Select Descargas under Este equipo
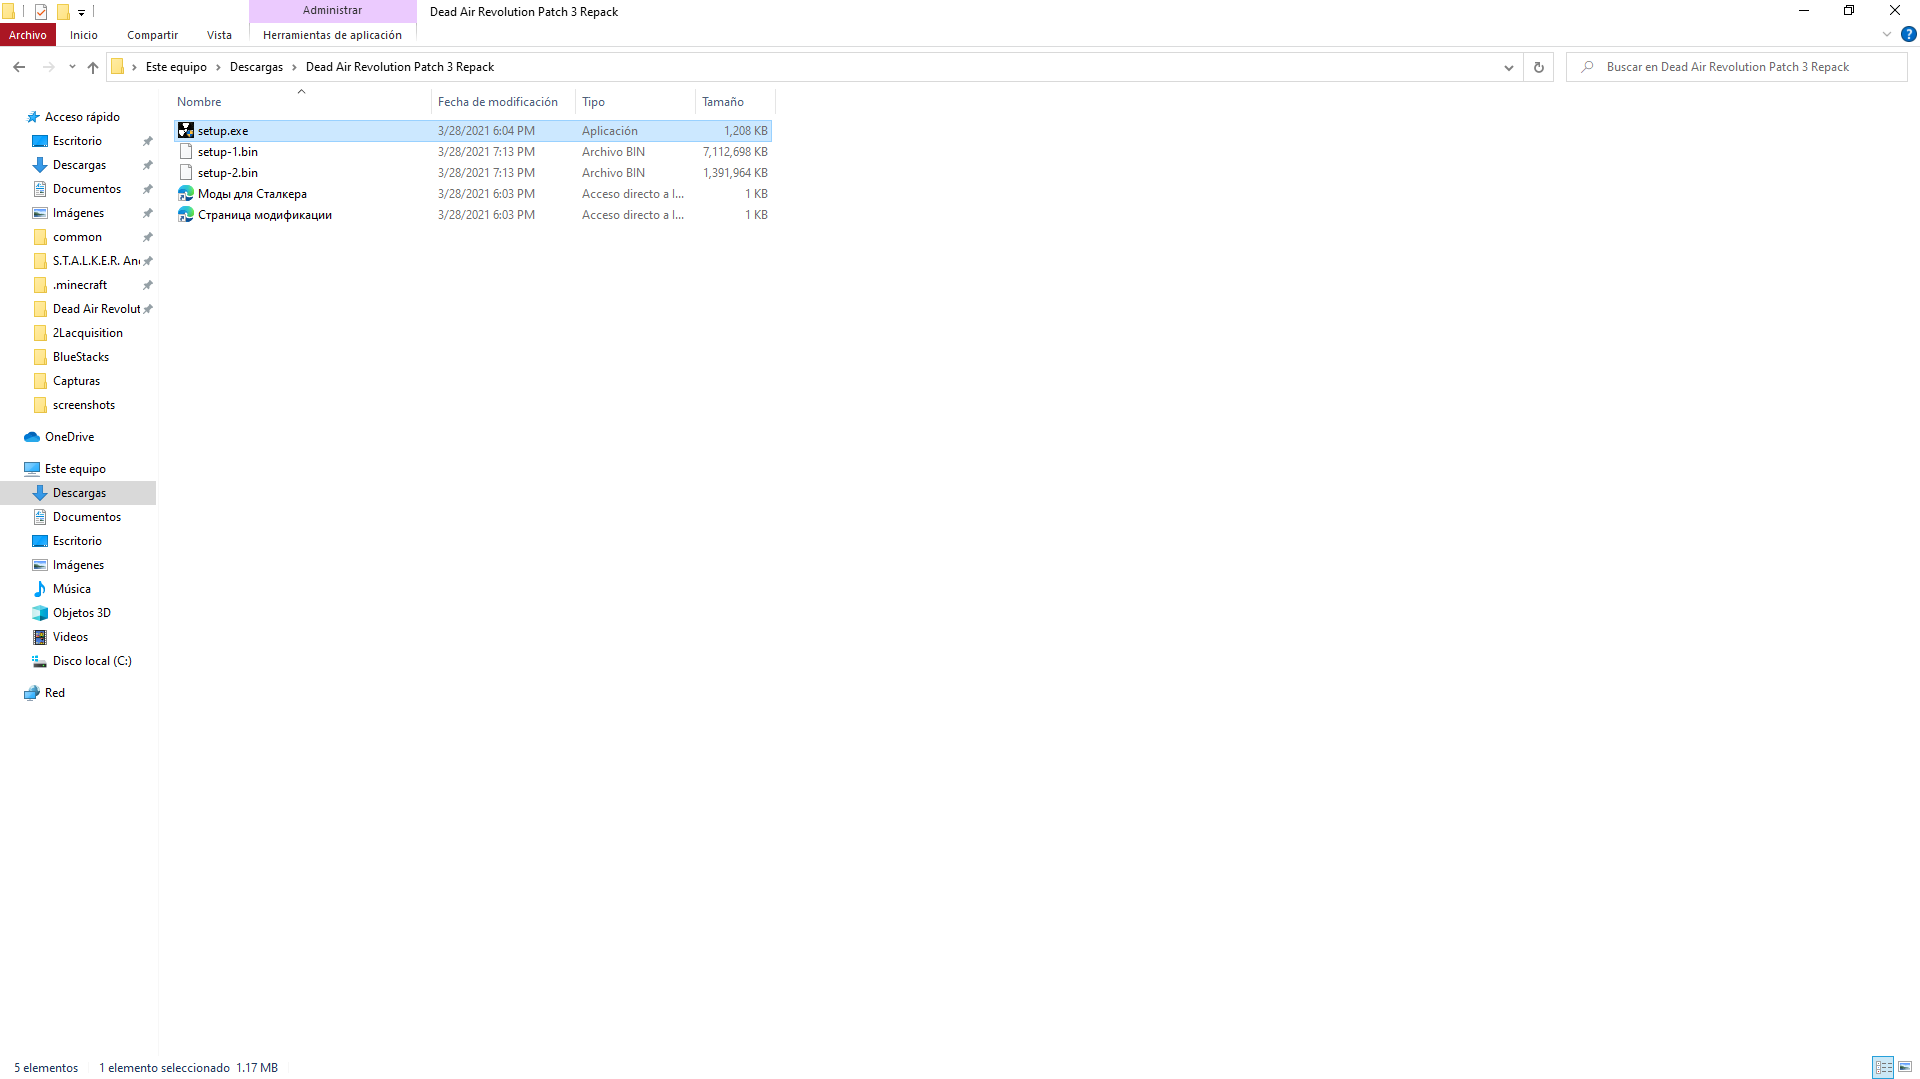 [79, 493]
